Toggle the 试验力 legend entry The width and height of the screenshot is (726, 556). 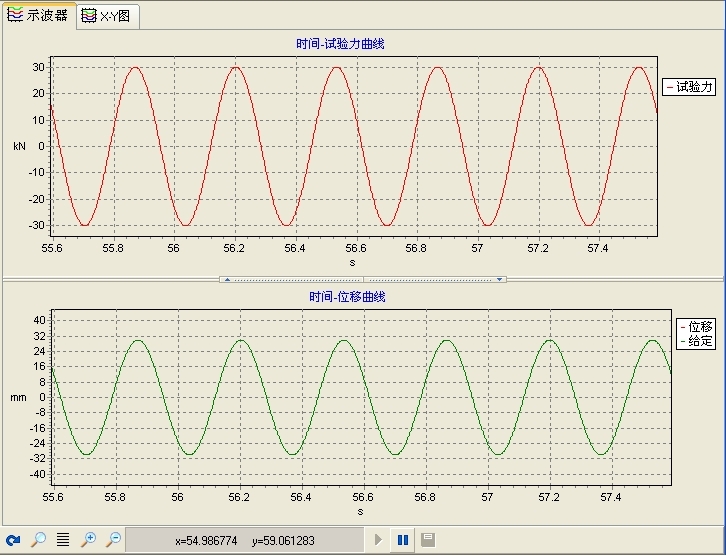point(689,87)
